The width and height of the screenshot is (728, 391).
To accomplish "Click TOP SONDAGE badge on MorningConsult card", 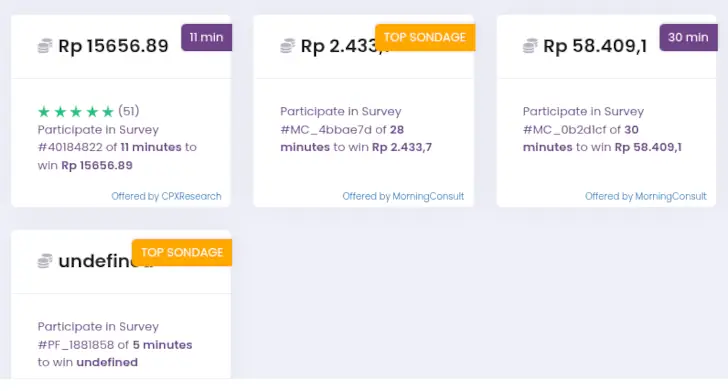I will [x=425, y=37].
